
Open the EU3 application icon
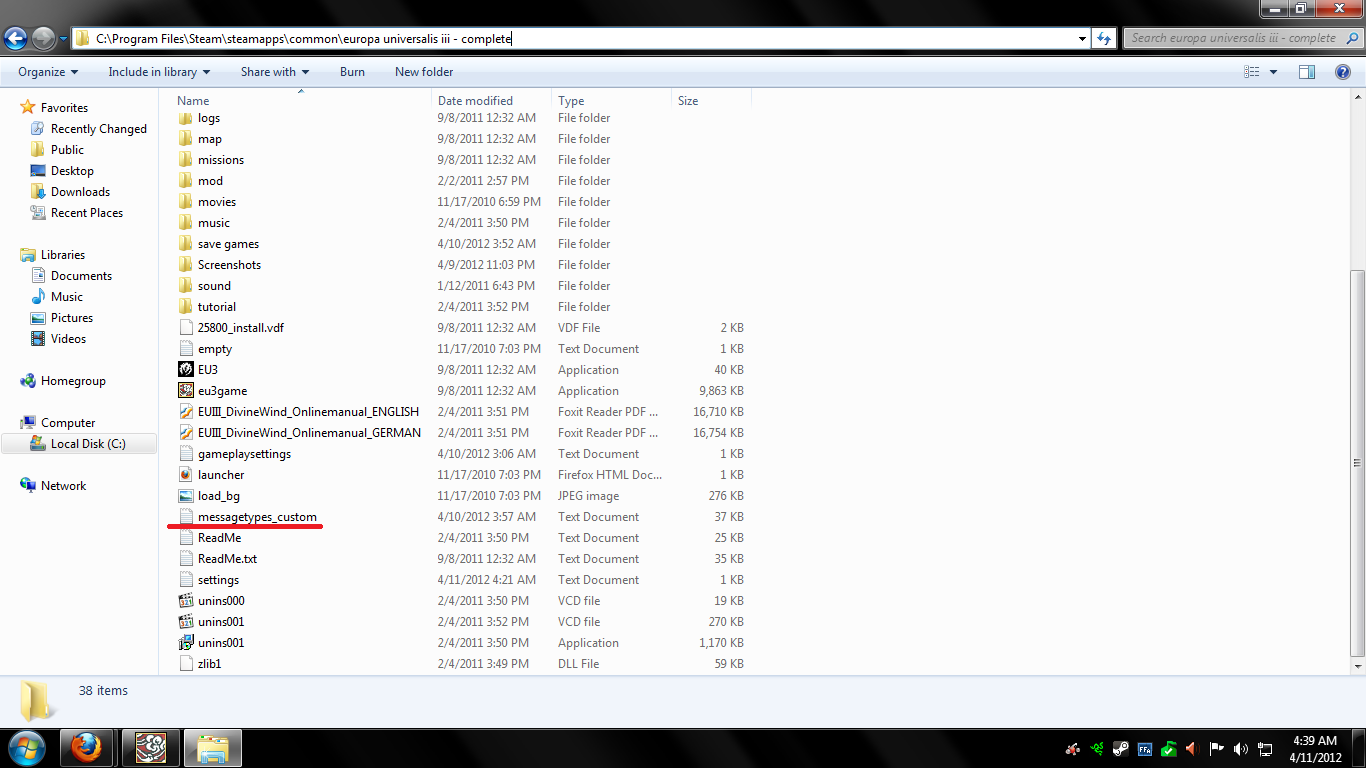(x=185, y=370)
